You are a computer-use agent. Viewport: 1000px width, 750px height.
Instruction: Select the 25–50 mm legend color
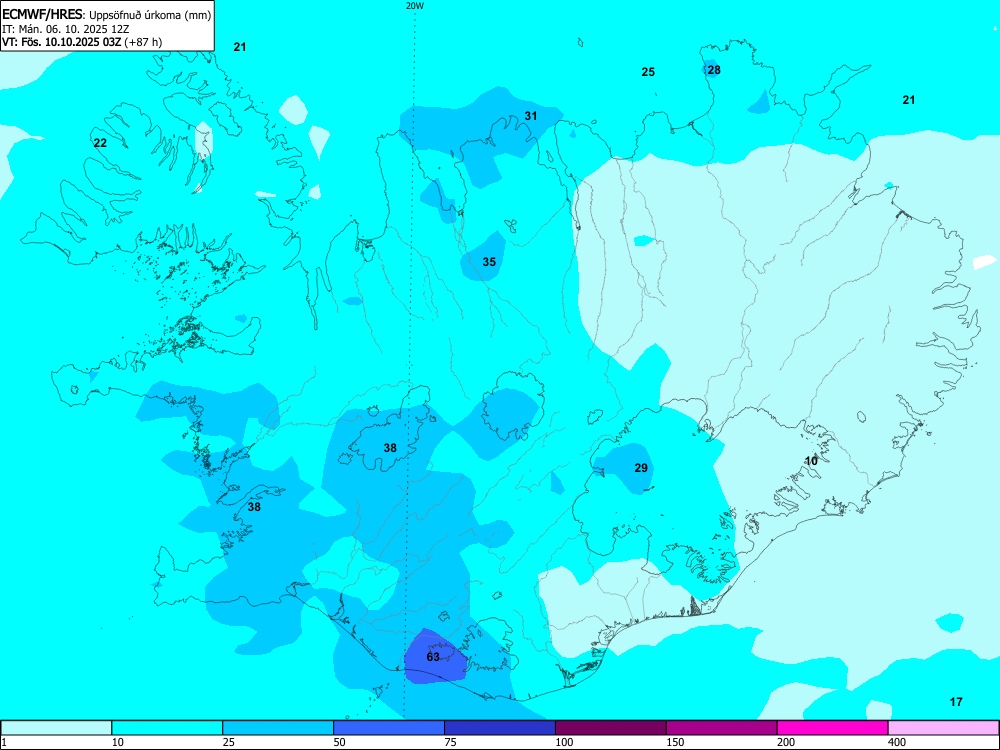tap(278, 728)
